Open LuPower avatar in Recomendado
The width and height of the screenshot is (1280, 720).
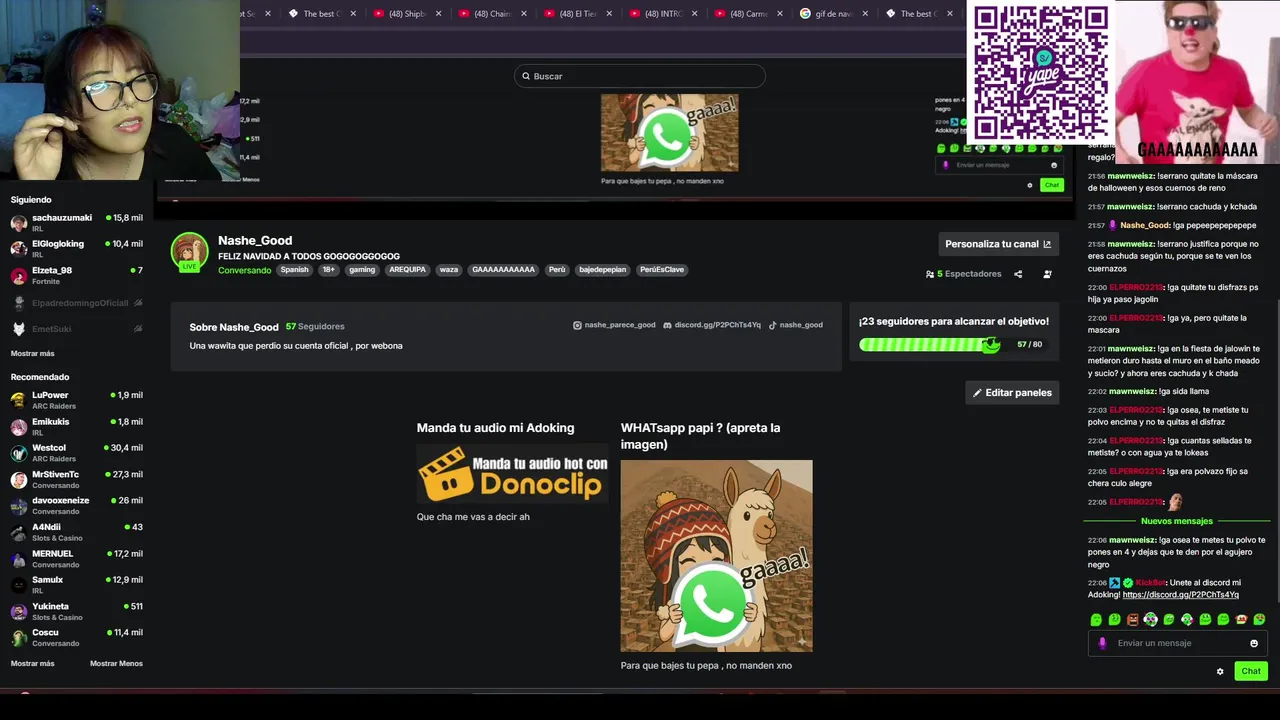(19, 400)
